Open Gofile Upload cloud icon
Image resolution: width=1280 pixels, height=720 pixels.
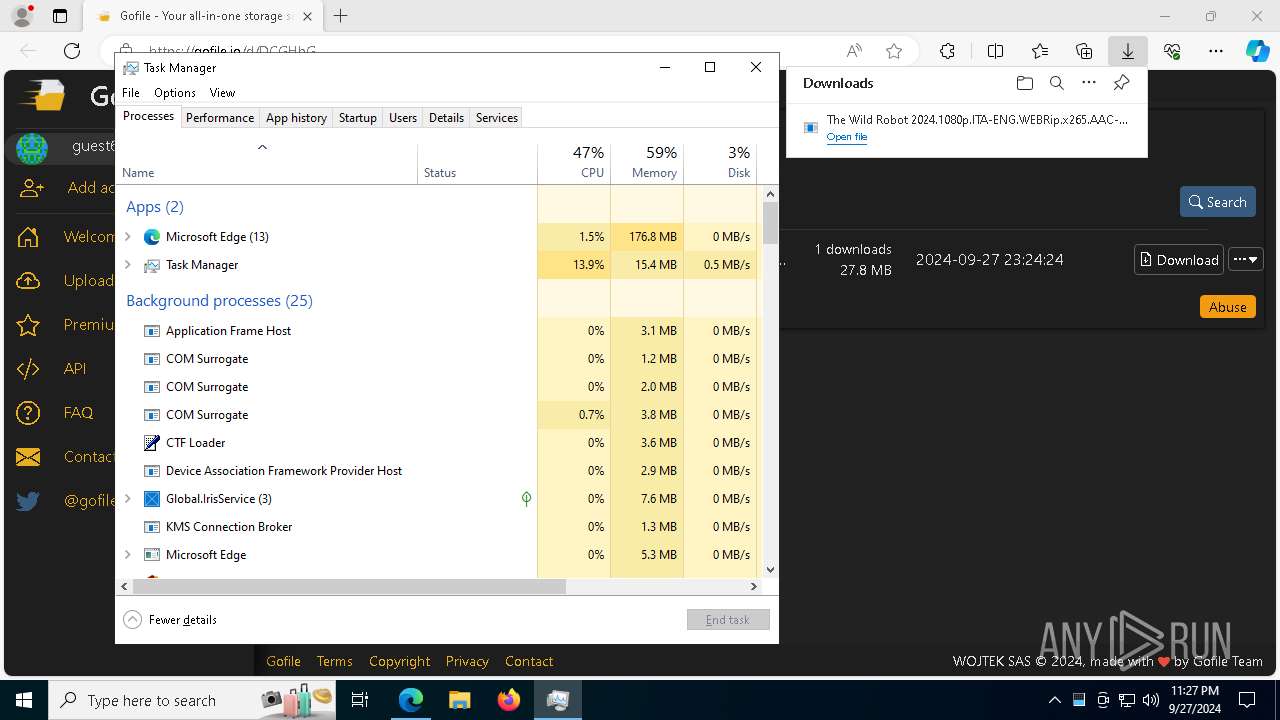pos(28,281)
